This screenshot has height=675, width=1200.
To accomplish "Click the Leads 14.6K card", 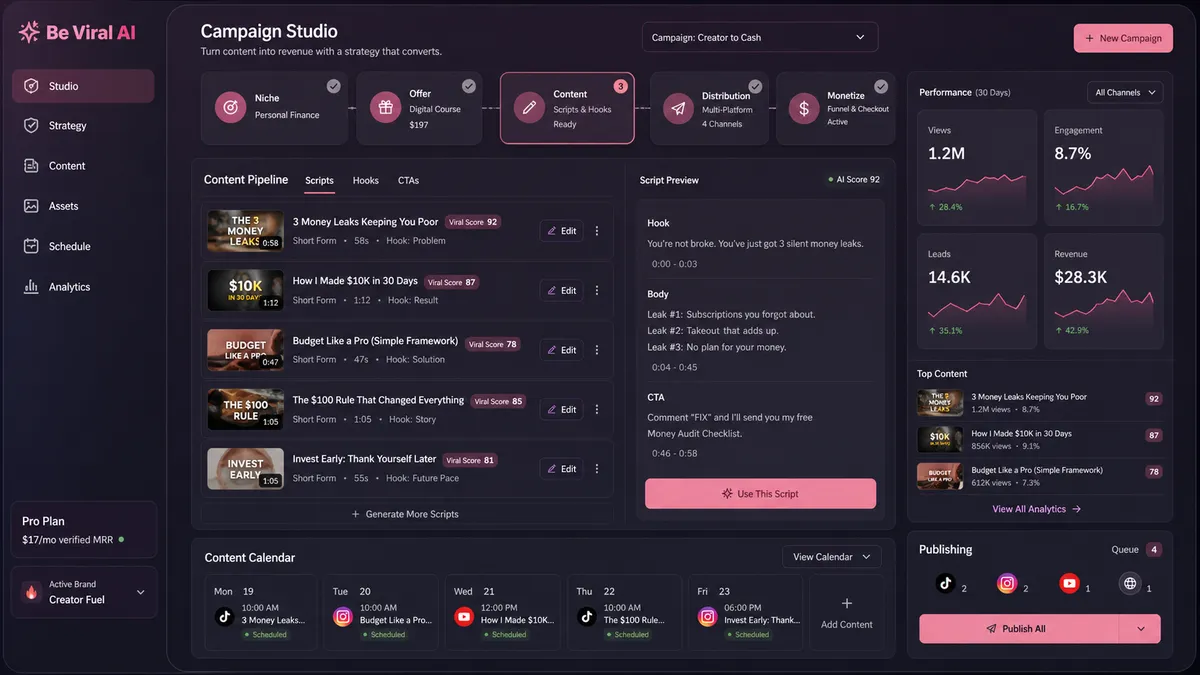I will point(977,290).
